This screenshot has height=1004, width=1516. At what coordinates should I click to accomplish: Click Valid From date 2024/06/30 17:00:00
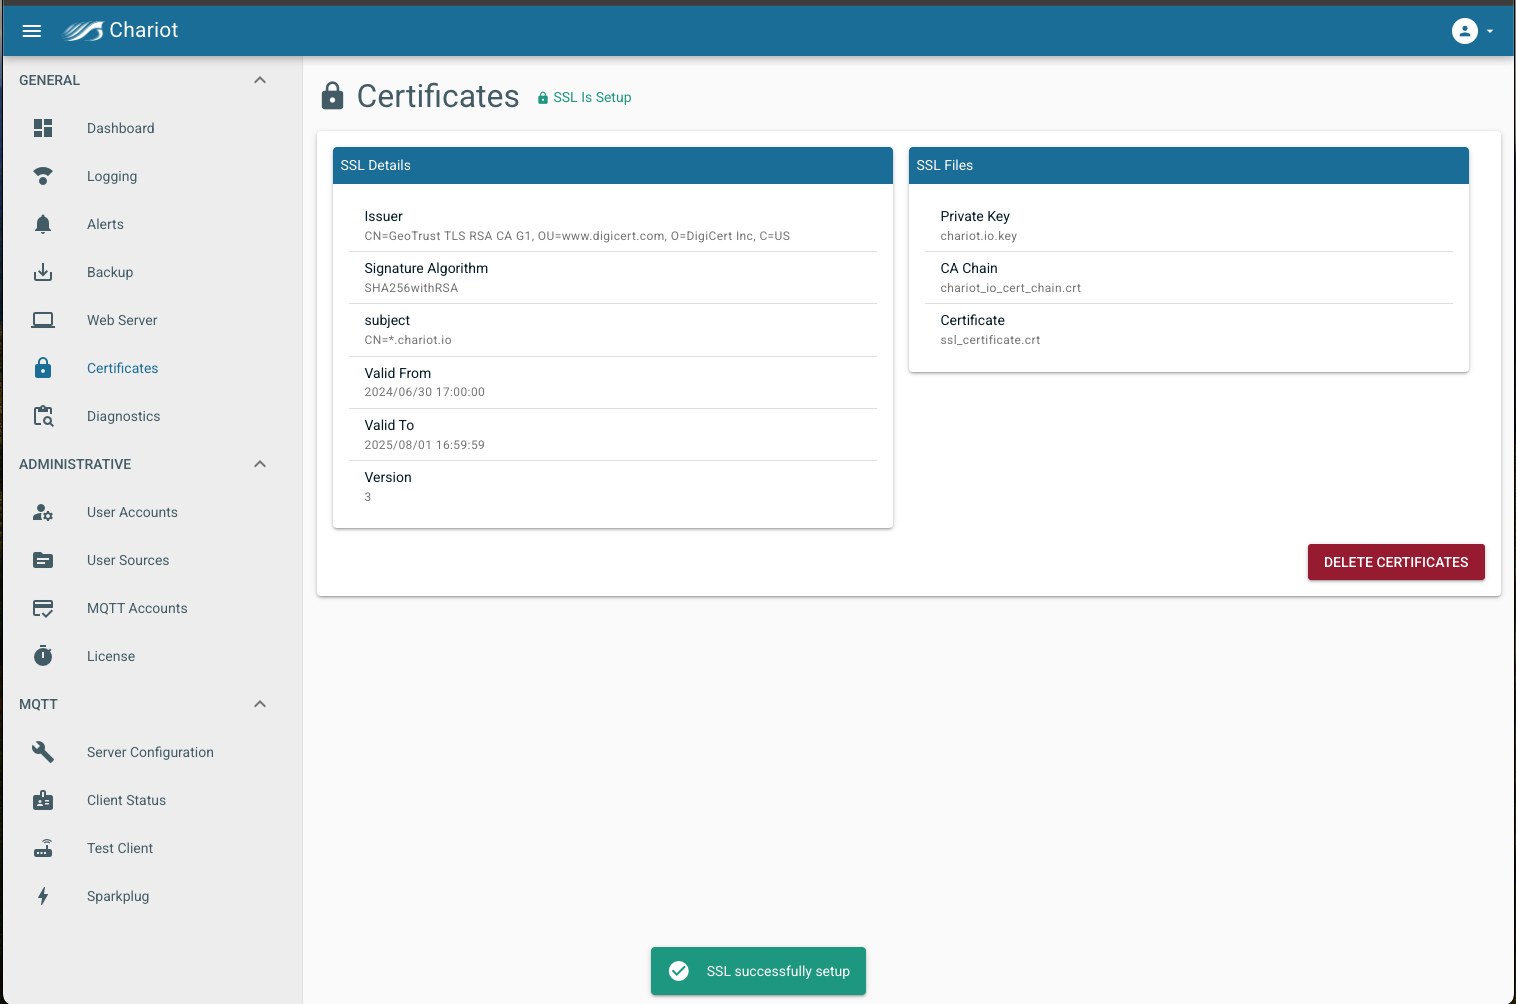[424, 392]
